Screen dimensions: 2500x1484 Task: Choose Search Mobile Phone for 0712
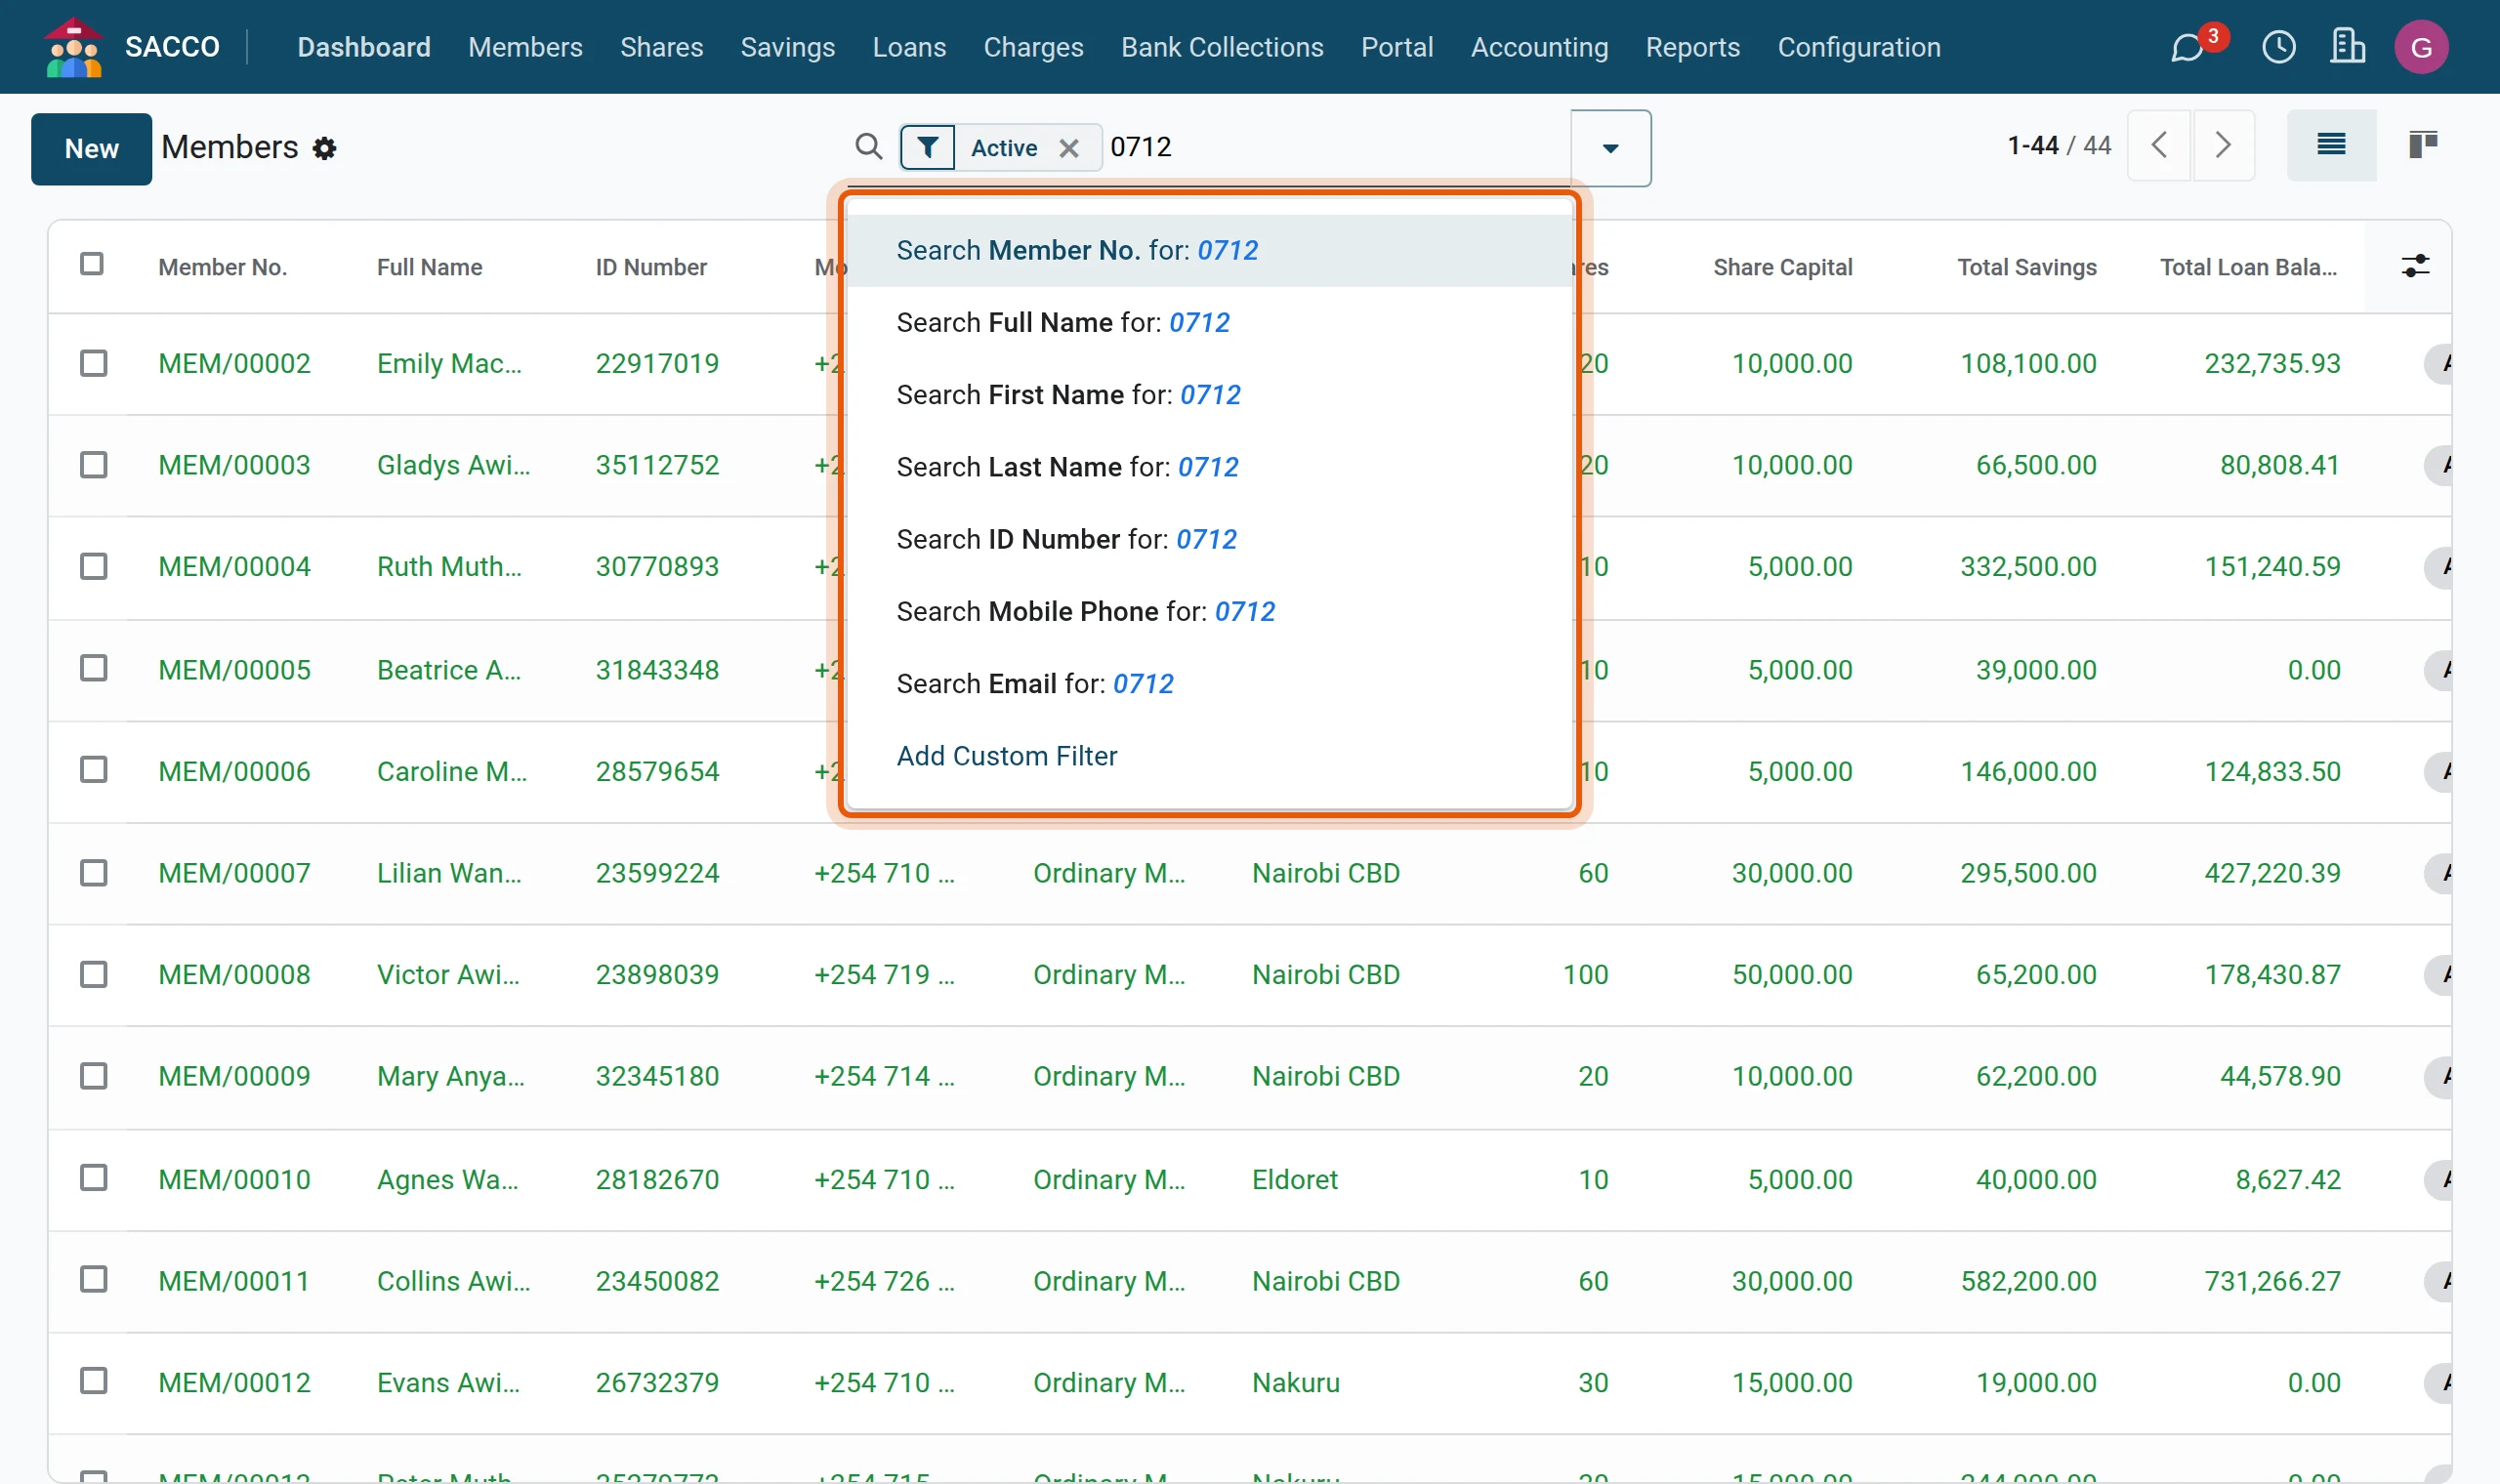(1209, 611)
